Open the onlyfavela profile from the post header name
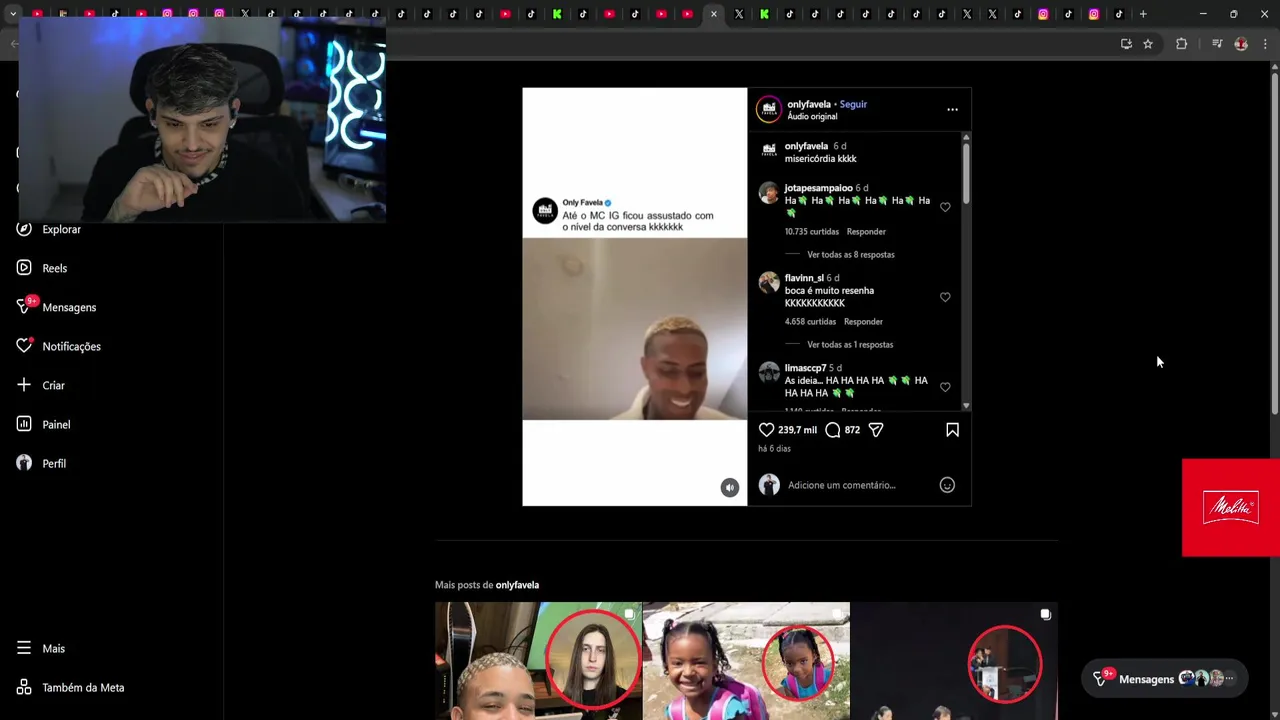Screen dimensions: 1280x720 tap(809, 104)
